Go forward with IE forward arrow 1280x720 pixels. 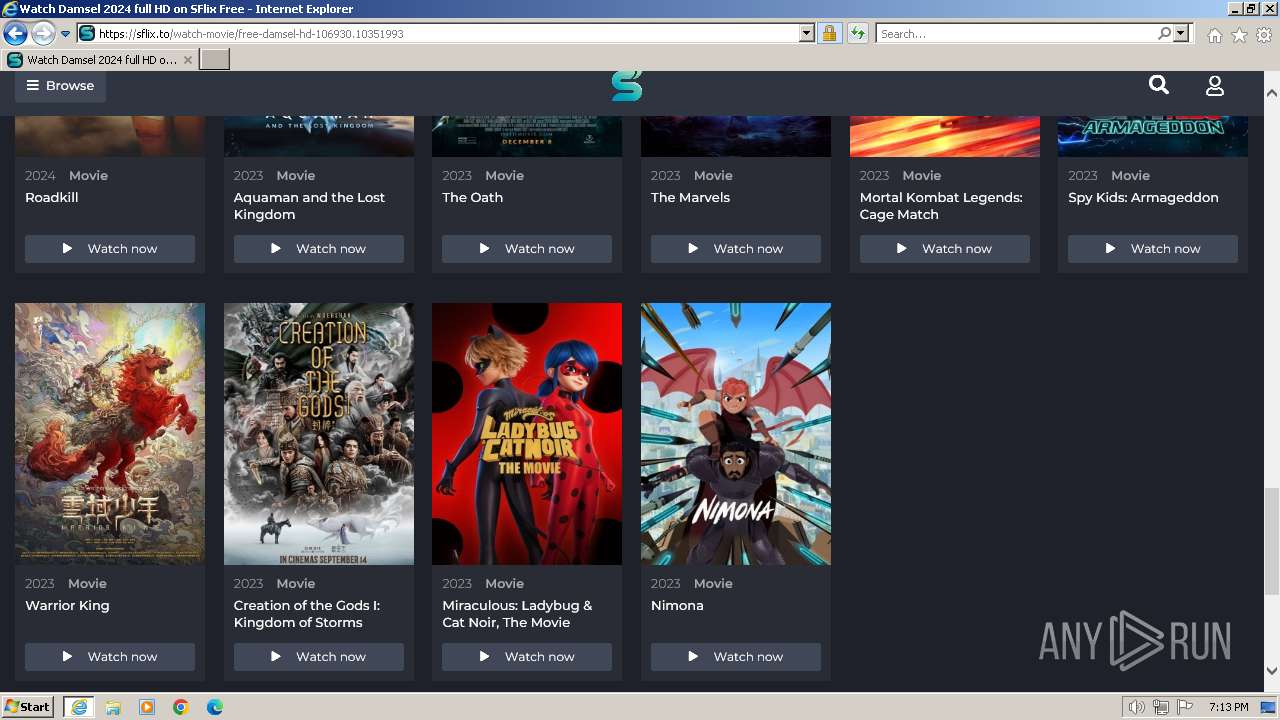[x=43, y=33]
